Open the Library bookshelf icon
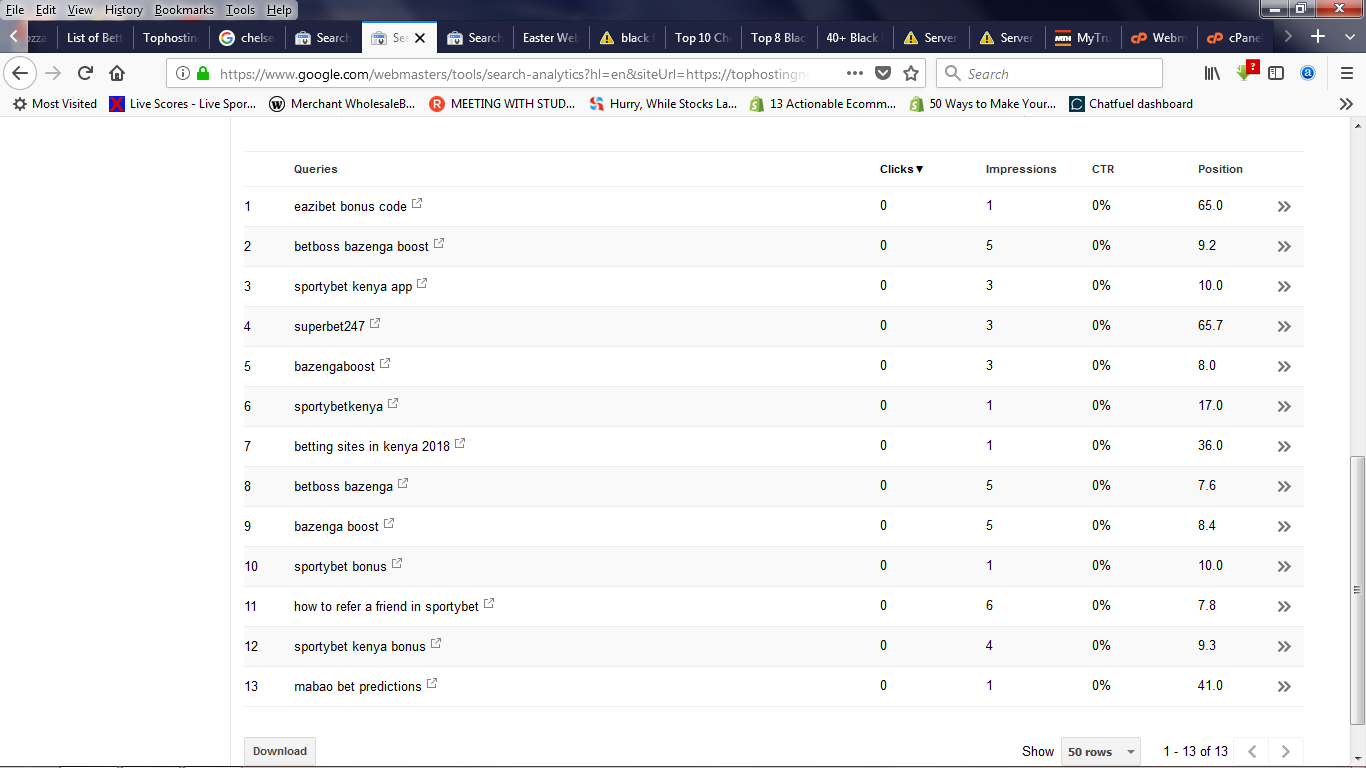 coord(1212,73)
